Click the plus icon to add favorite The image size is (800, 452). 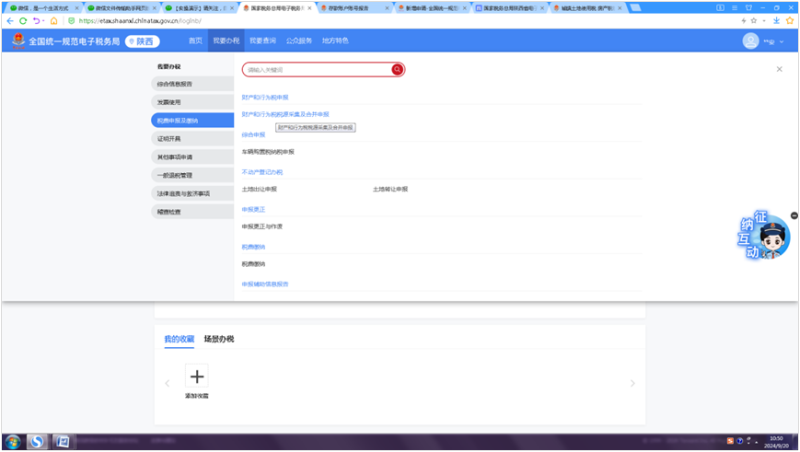point(197,376)
